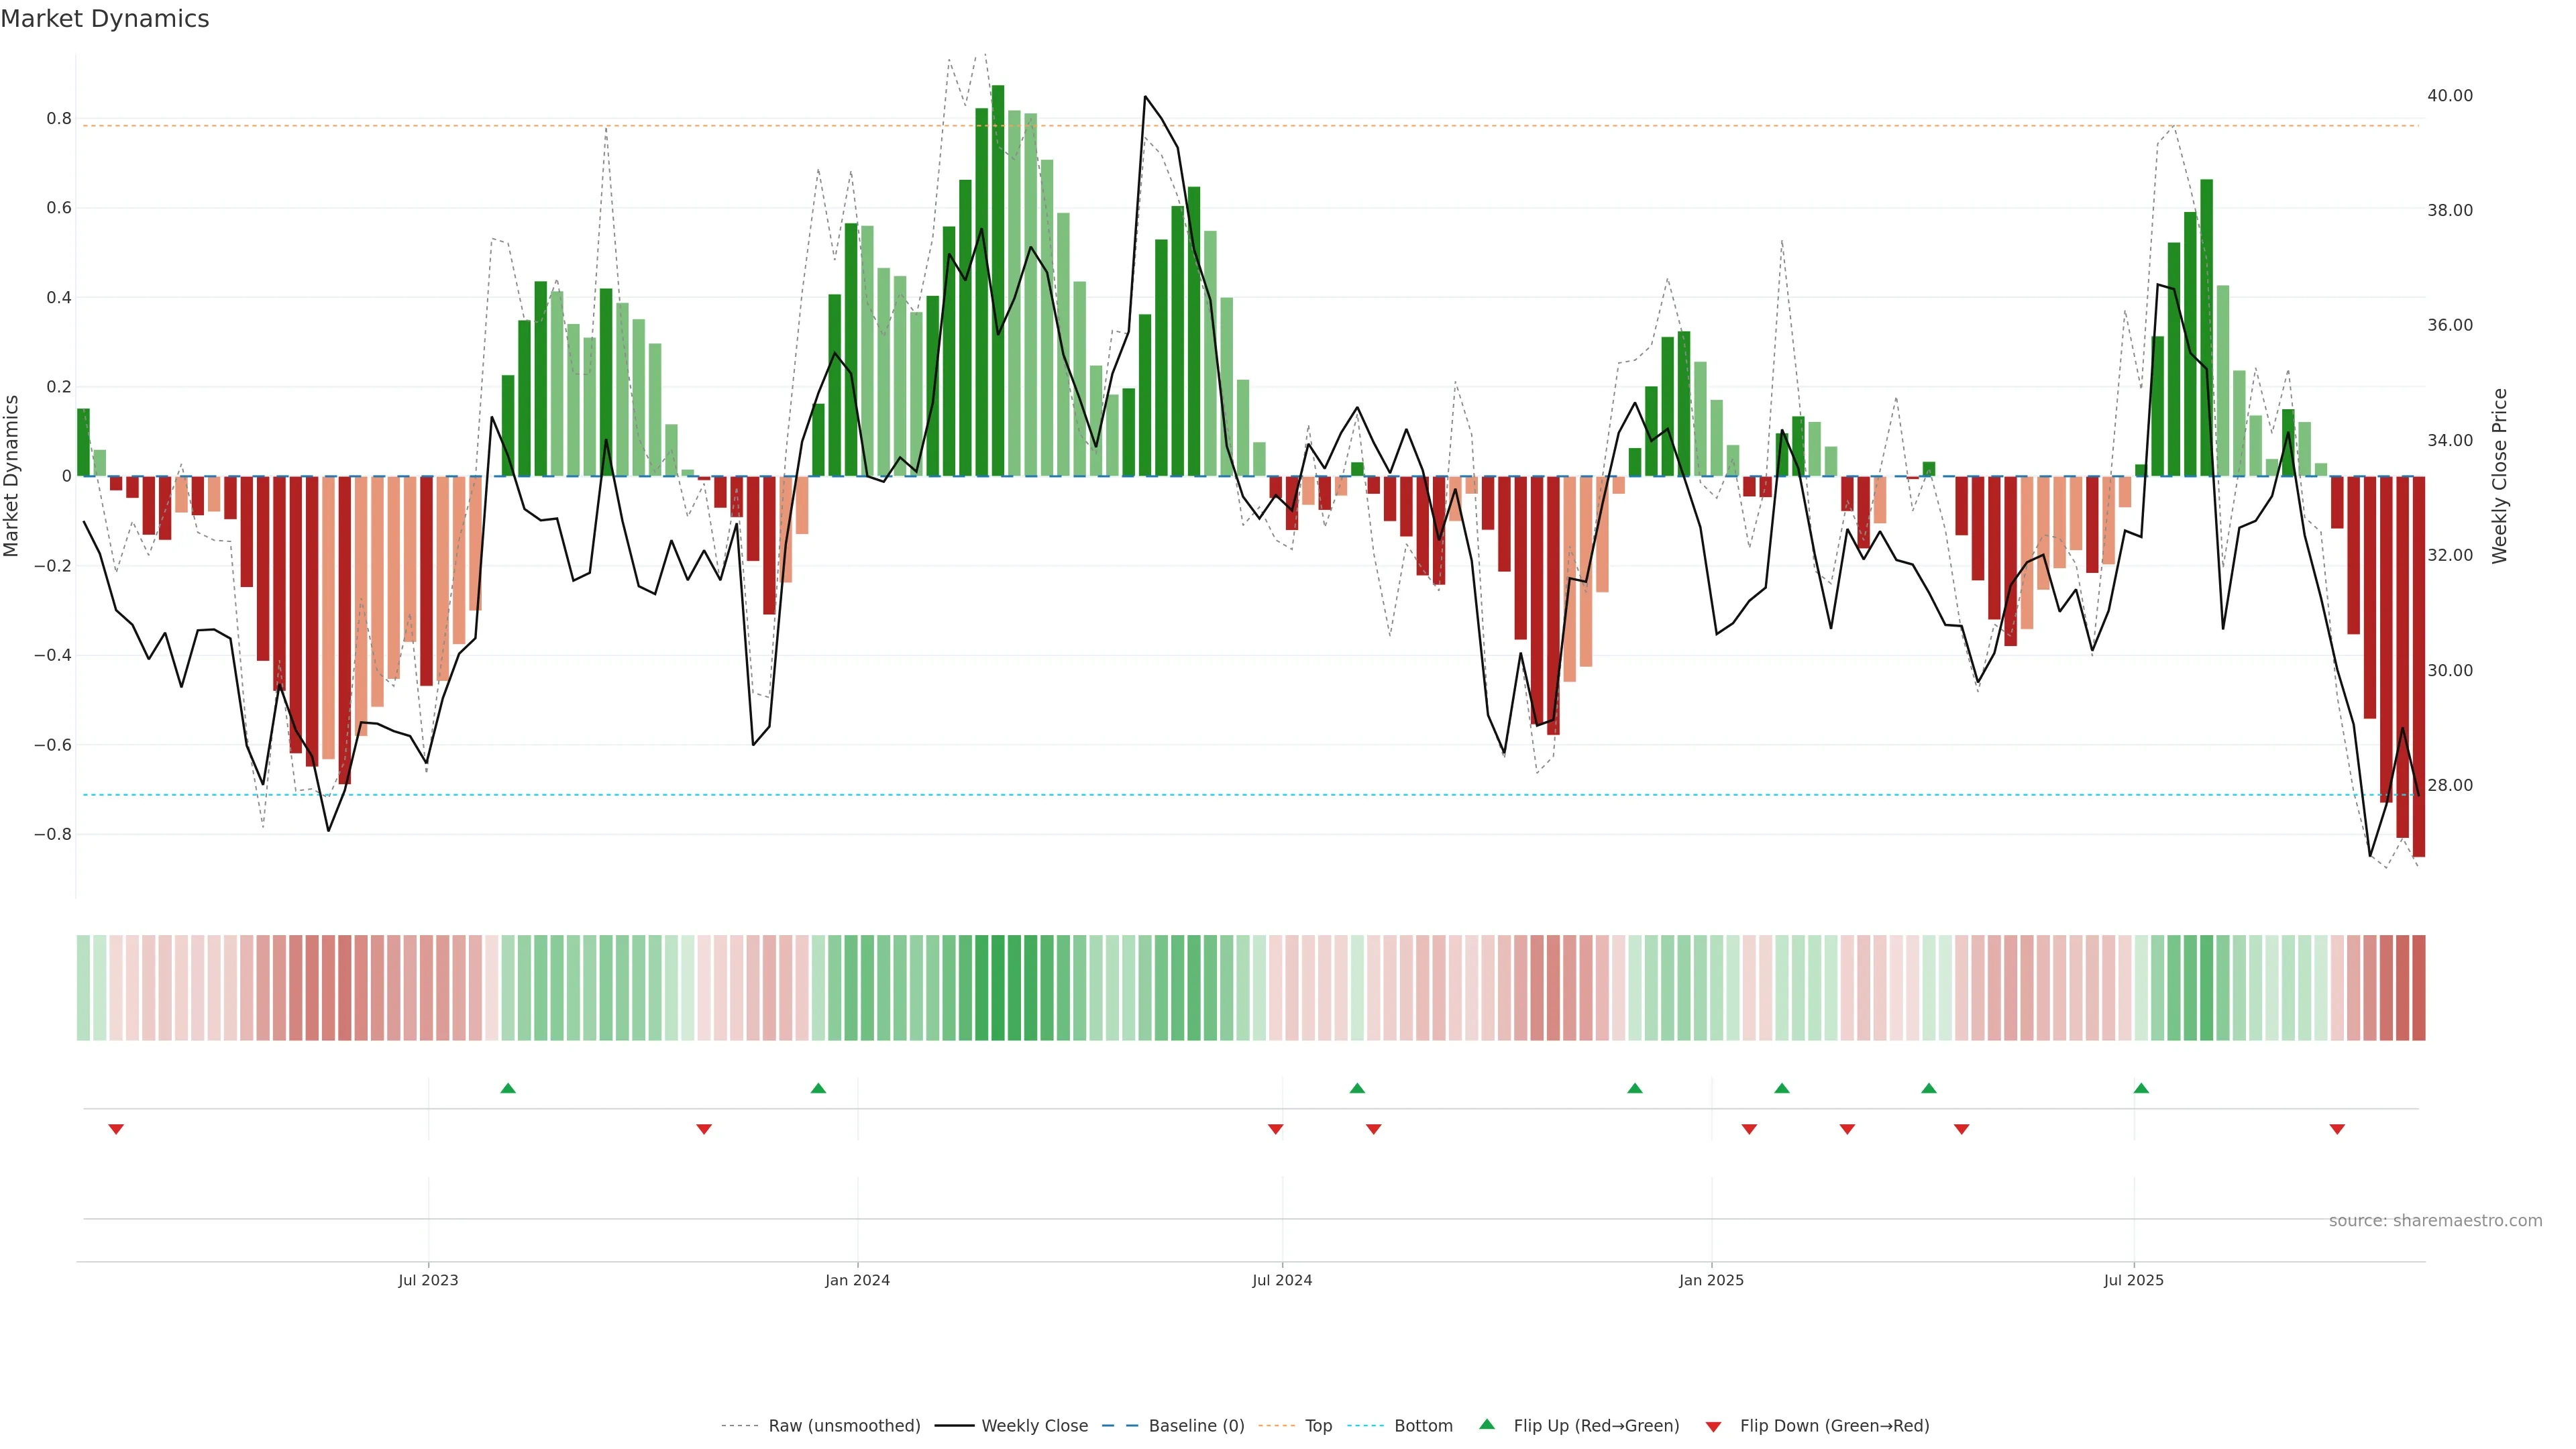Click the Top legend label
2576x1449 pixels.
pos(1318,1426)
